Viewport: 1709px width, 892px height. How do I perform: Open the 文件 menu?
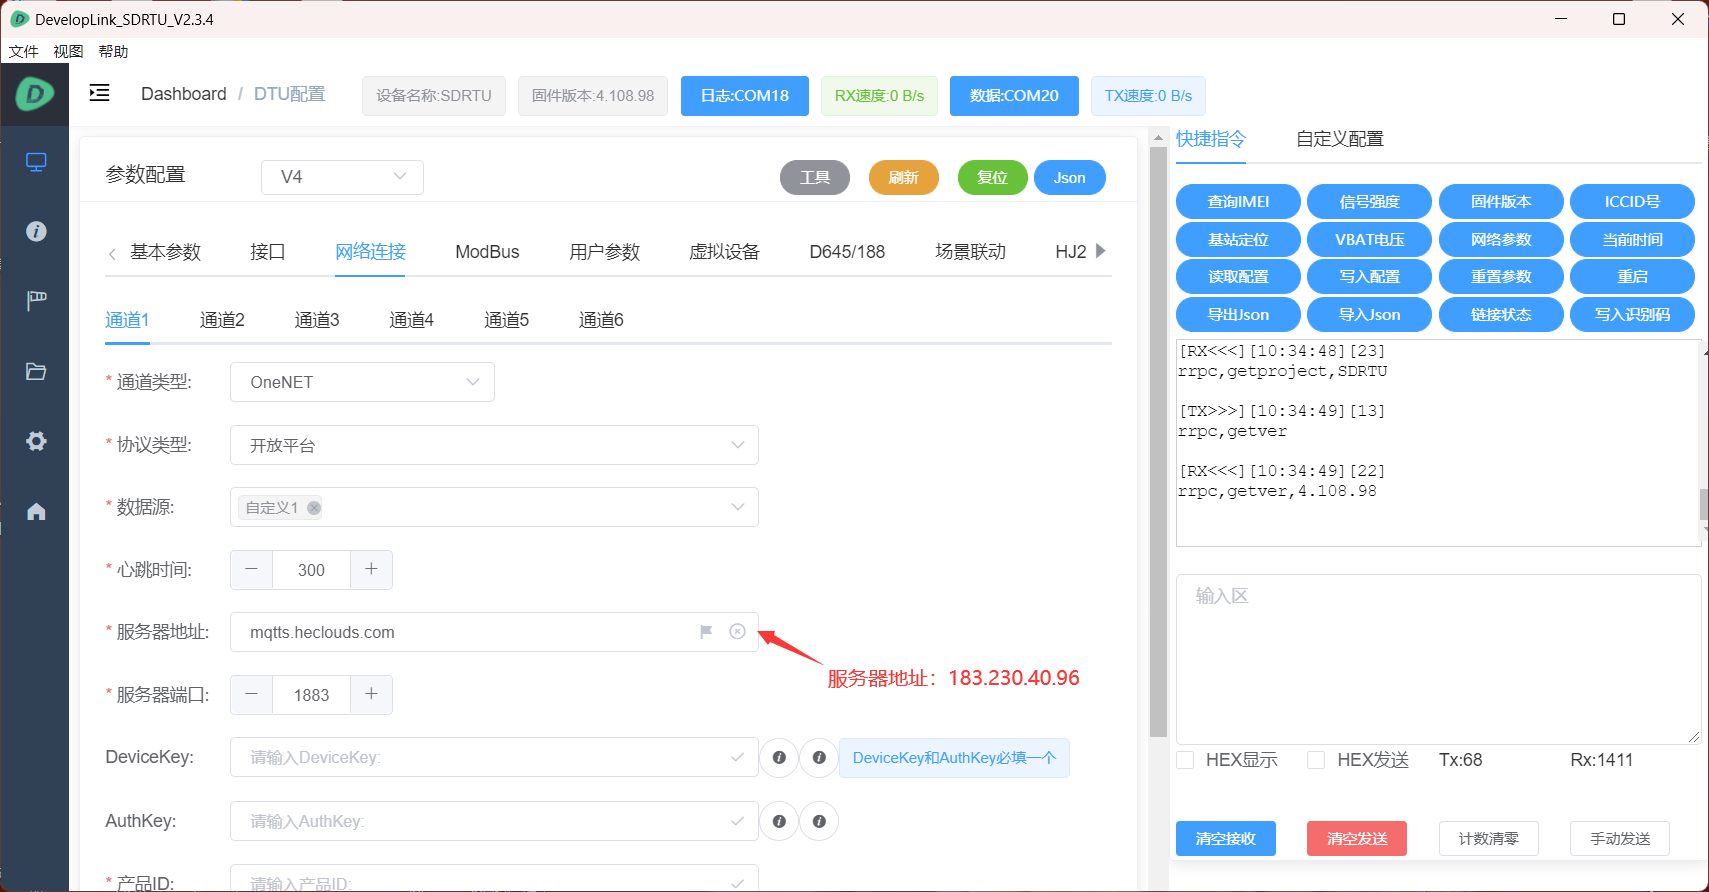coord(23,51)
